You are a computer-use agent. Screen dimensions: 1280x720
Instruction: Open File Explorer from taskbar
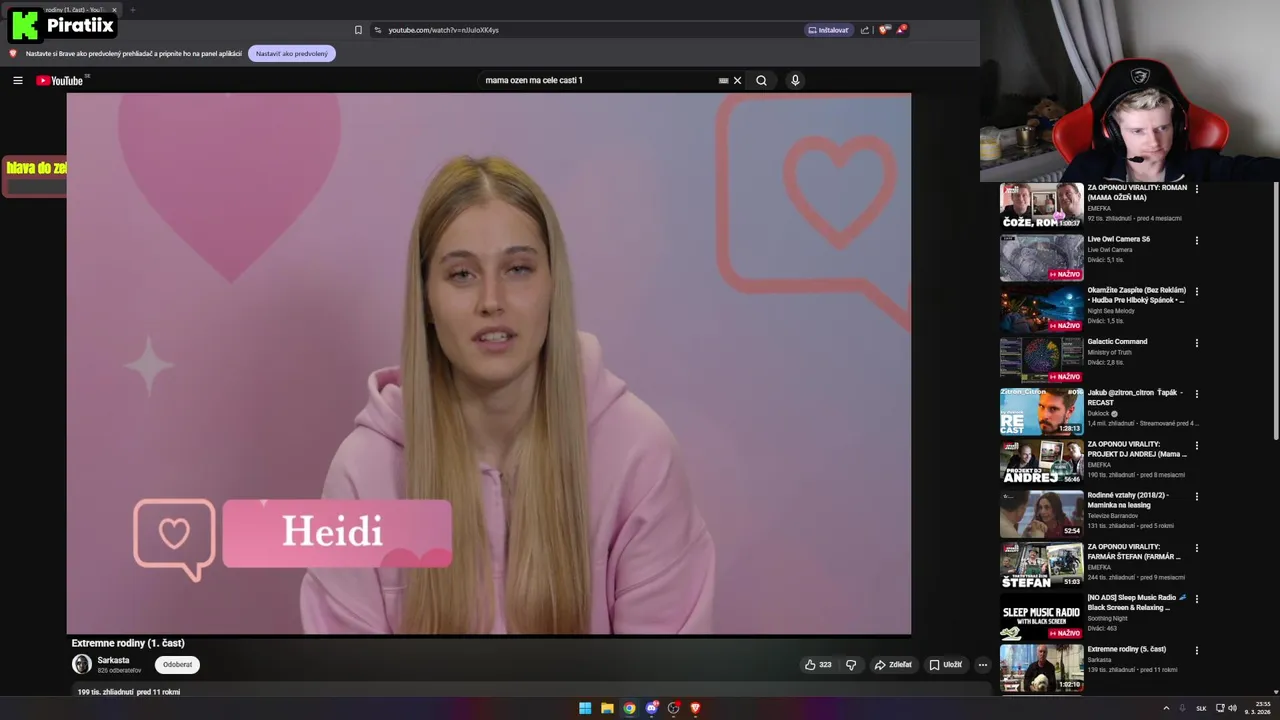(x=607, y=708)
